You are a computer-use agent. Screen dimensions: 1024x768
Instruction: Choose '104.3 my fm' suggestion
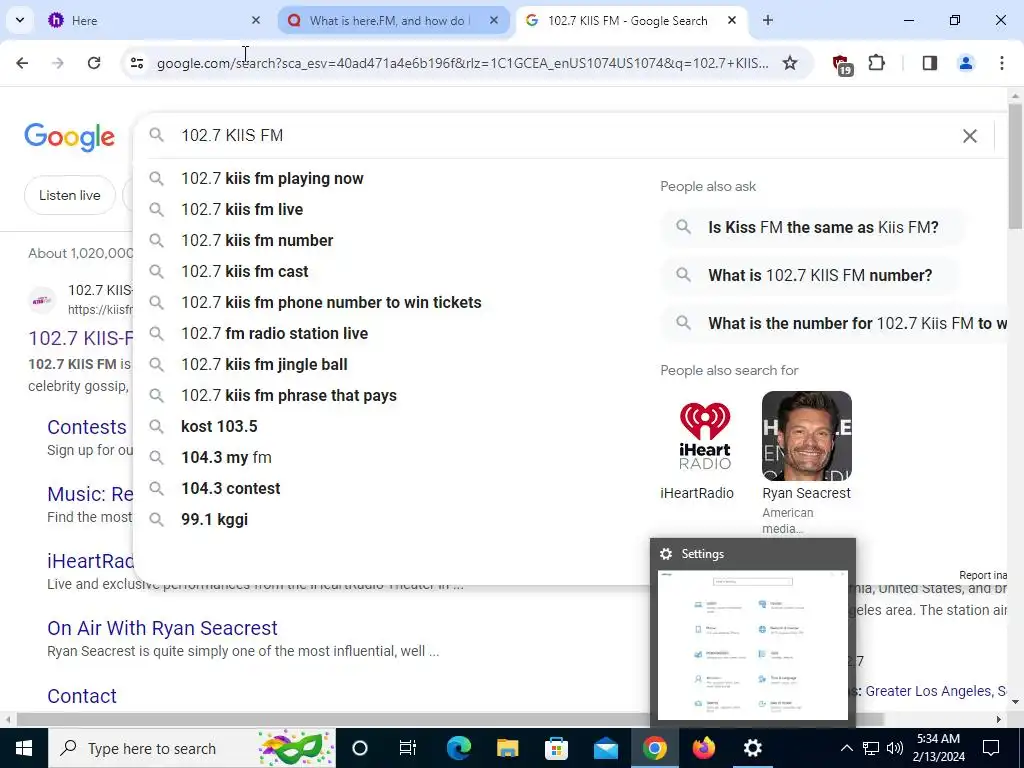click(x=227, y=457)
